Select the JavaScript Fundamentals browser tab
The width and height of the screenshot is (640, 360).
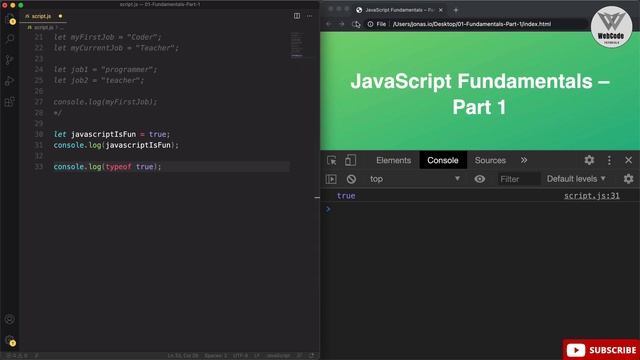(399, 10)
